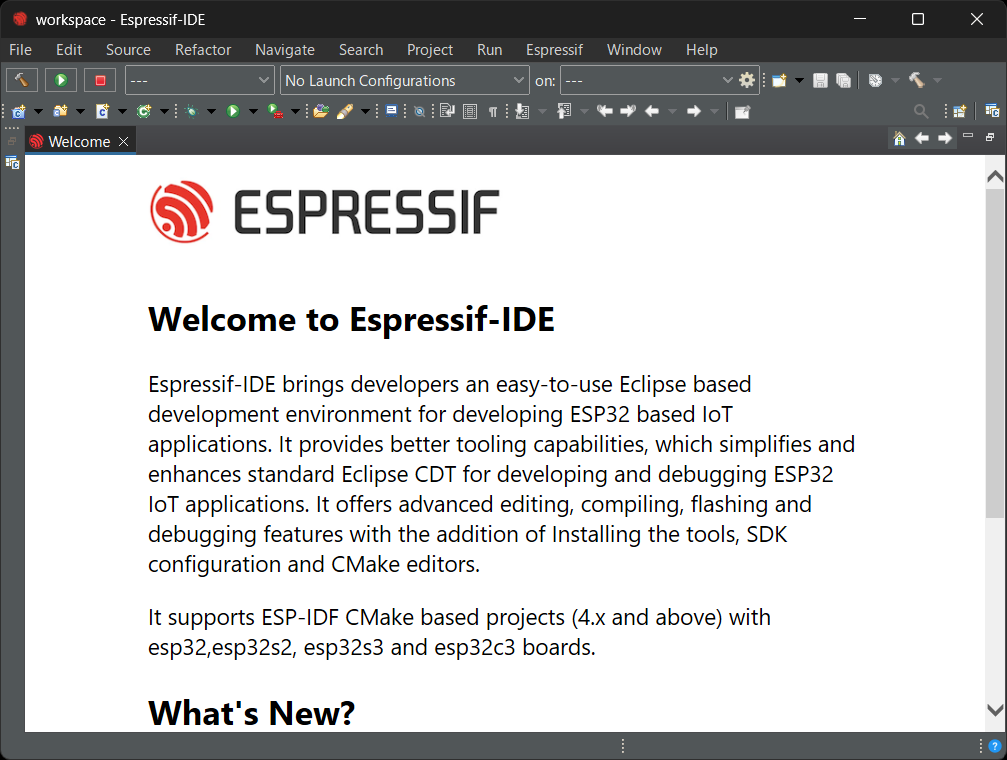Image resolution: width=1007 pixels, height=760 pixels.
Task: Open the Help menu
Action: (x=701, y=49)
